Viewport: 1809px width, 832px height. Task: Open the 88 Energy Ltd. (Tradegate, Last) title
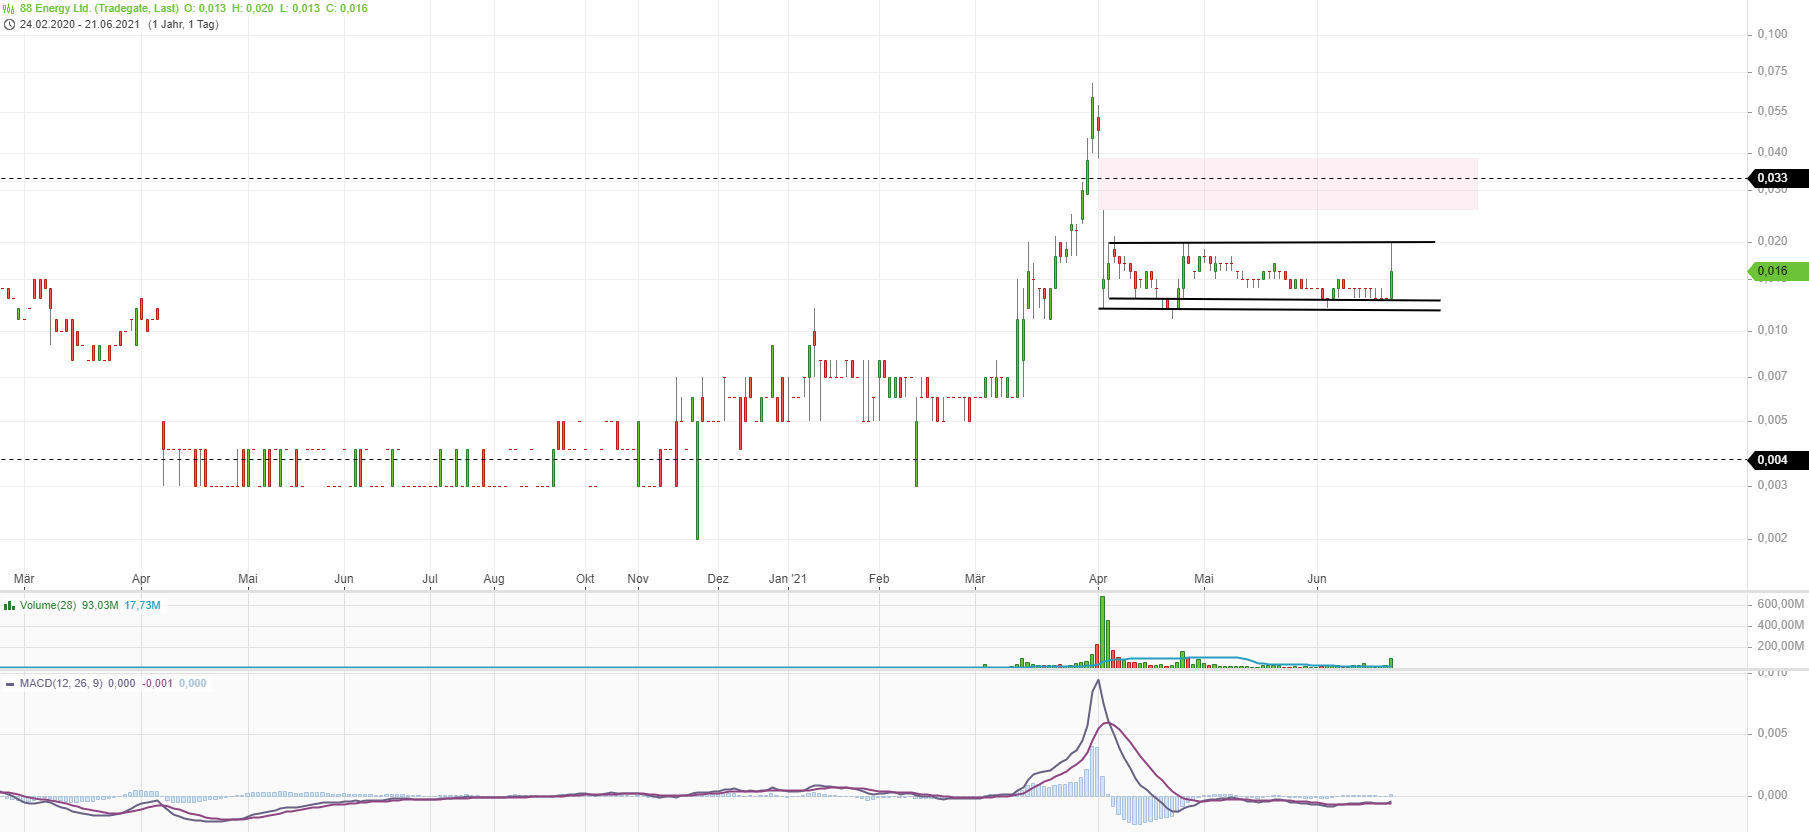(99, 8)
